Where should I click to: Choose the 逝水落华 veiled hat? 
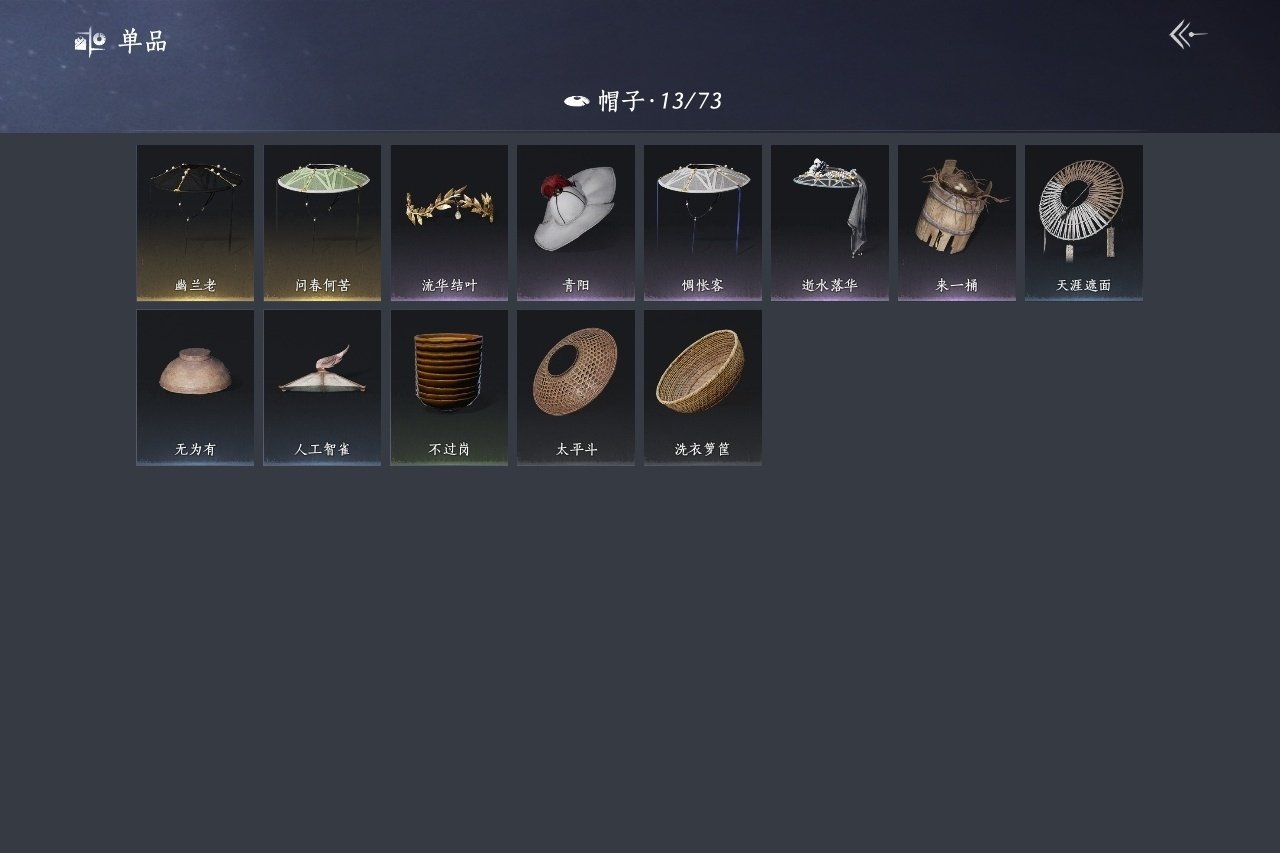coord(830,223)
